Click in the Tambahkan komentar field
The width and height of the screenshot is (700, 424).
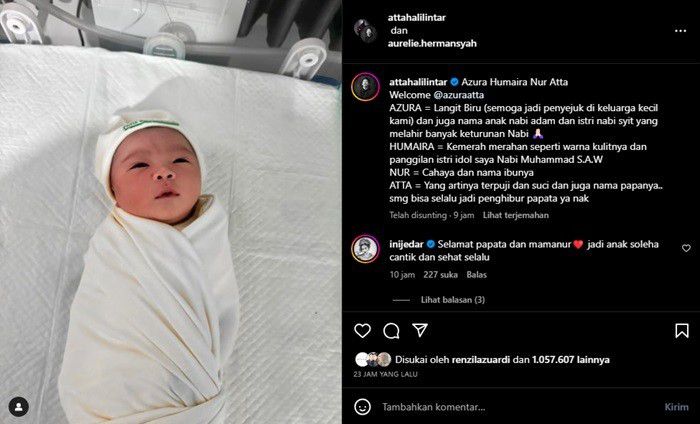(518, 407)
